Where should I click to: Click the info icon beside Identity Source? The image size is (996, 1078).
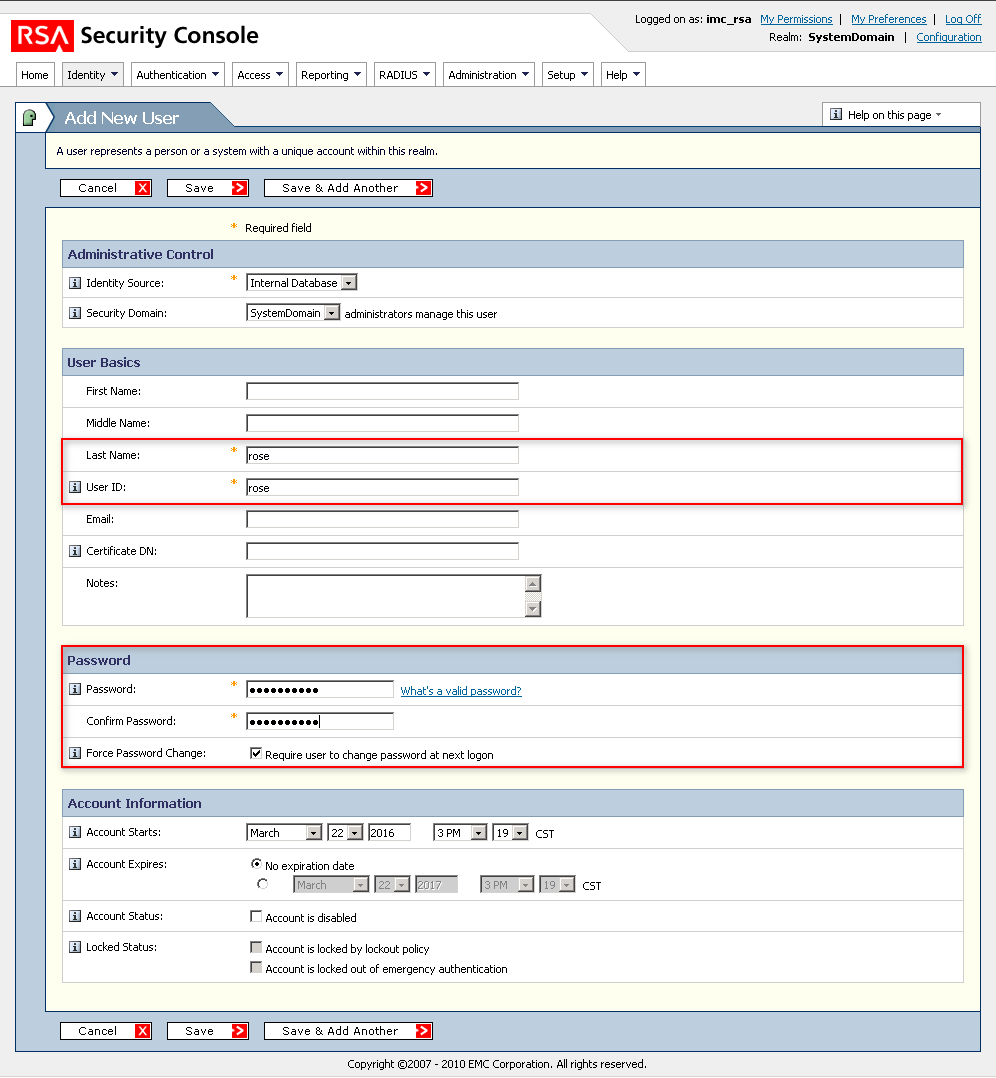[x=75, y=283]
